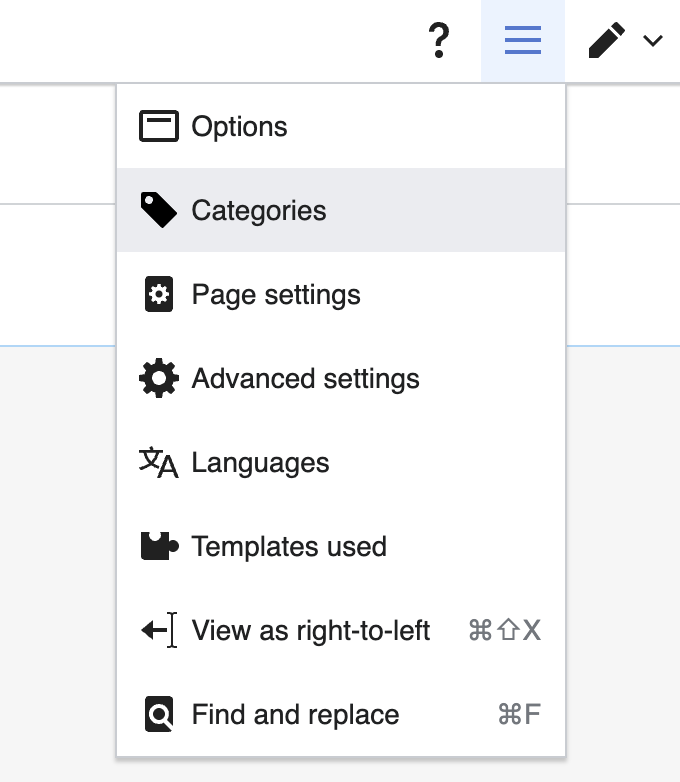The width and height of the screenshot is (680, 782).
Task: Open the Options menu entry
Action: (240, 127)
